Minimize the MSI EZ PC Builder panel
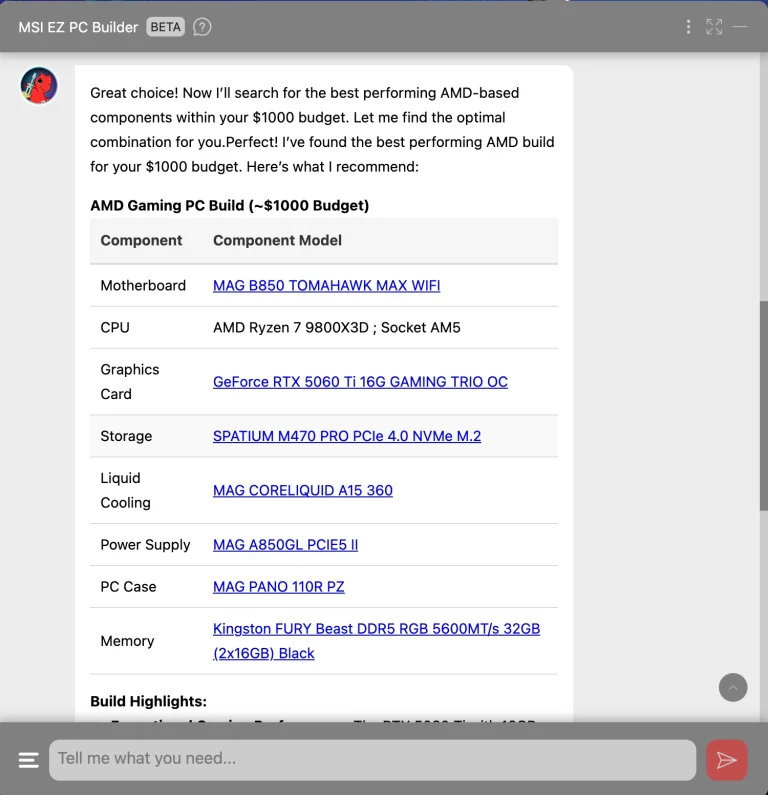 point(740,27)
